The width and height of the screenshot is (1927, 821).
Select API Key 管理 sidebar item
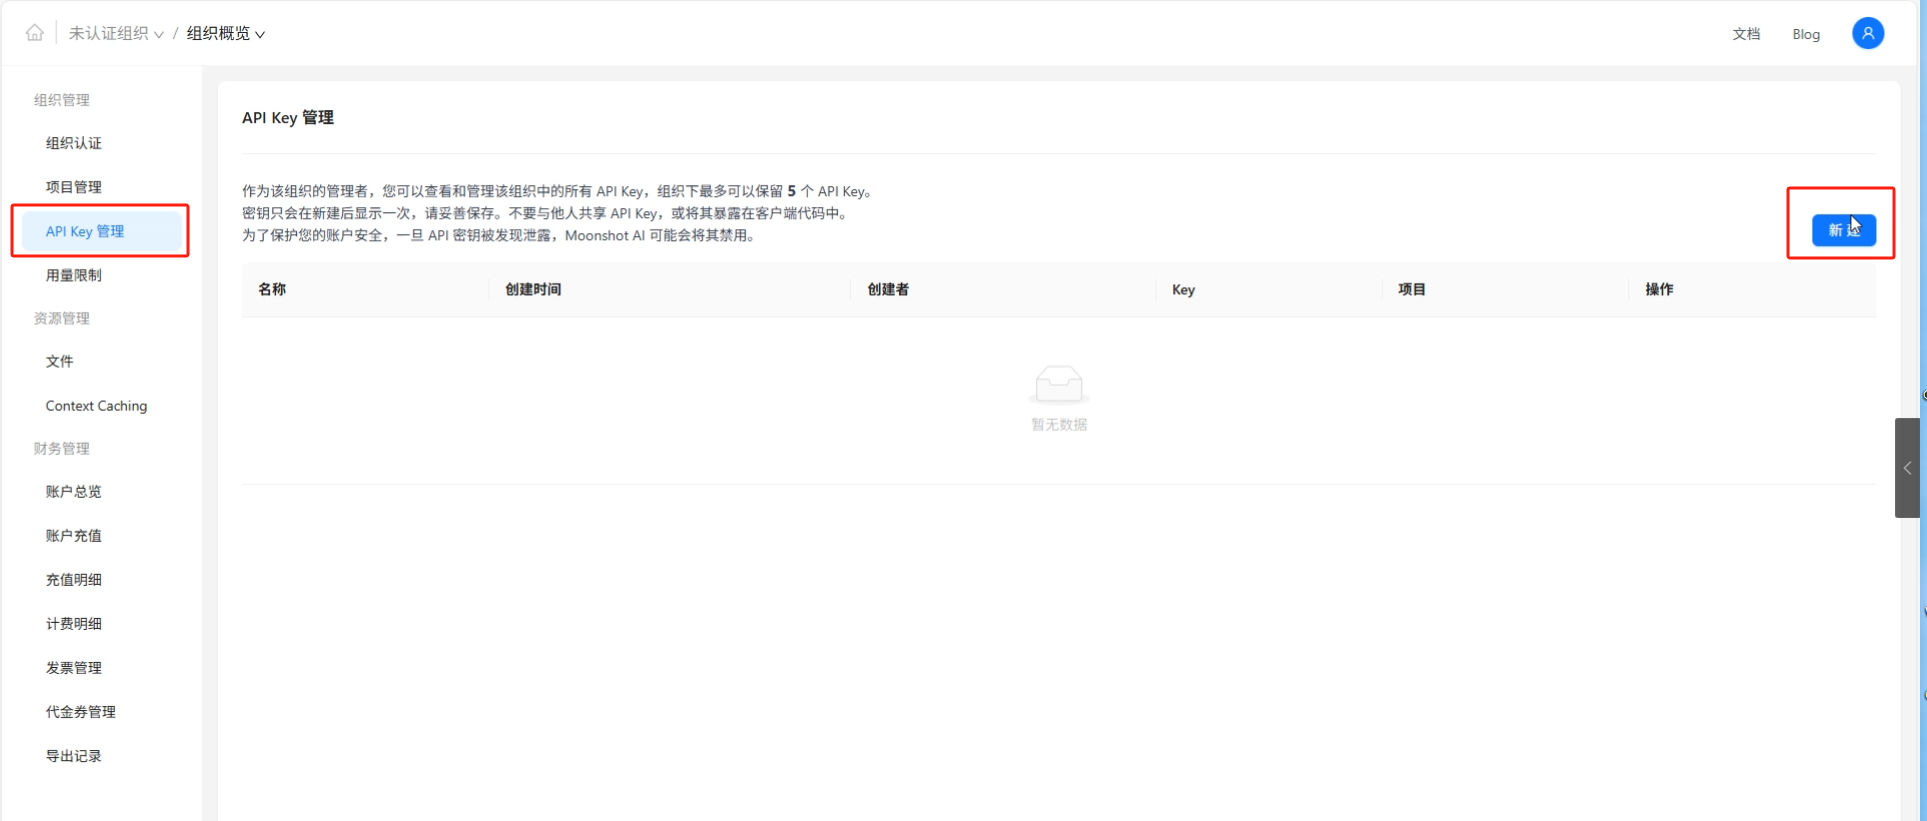coord(85,231)
